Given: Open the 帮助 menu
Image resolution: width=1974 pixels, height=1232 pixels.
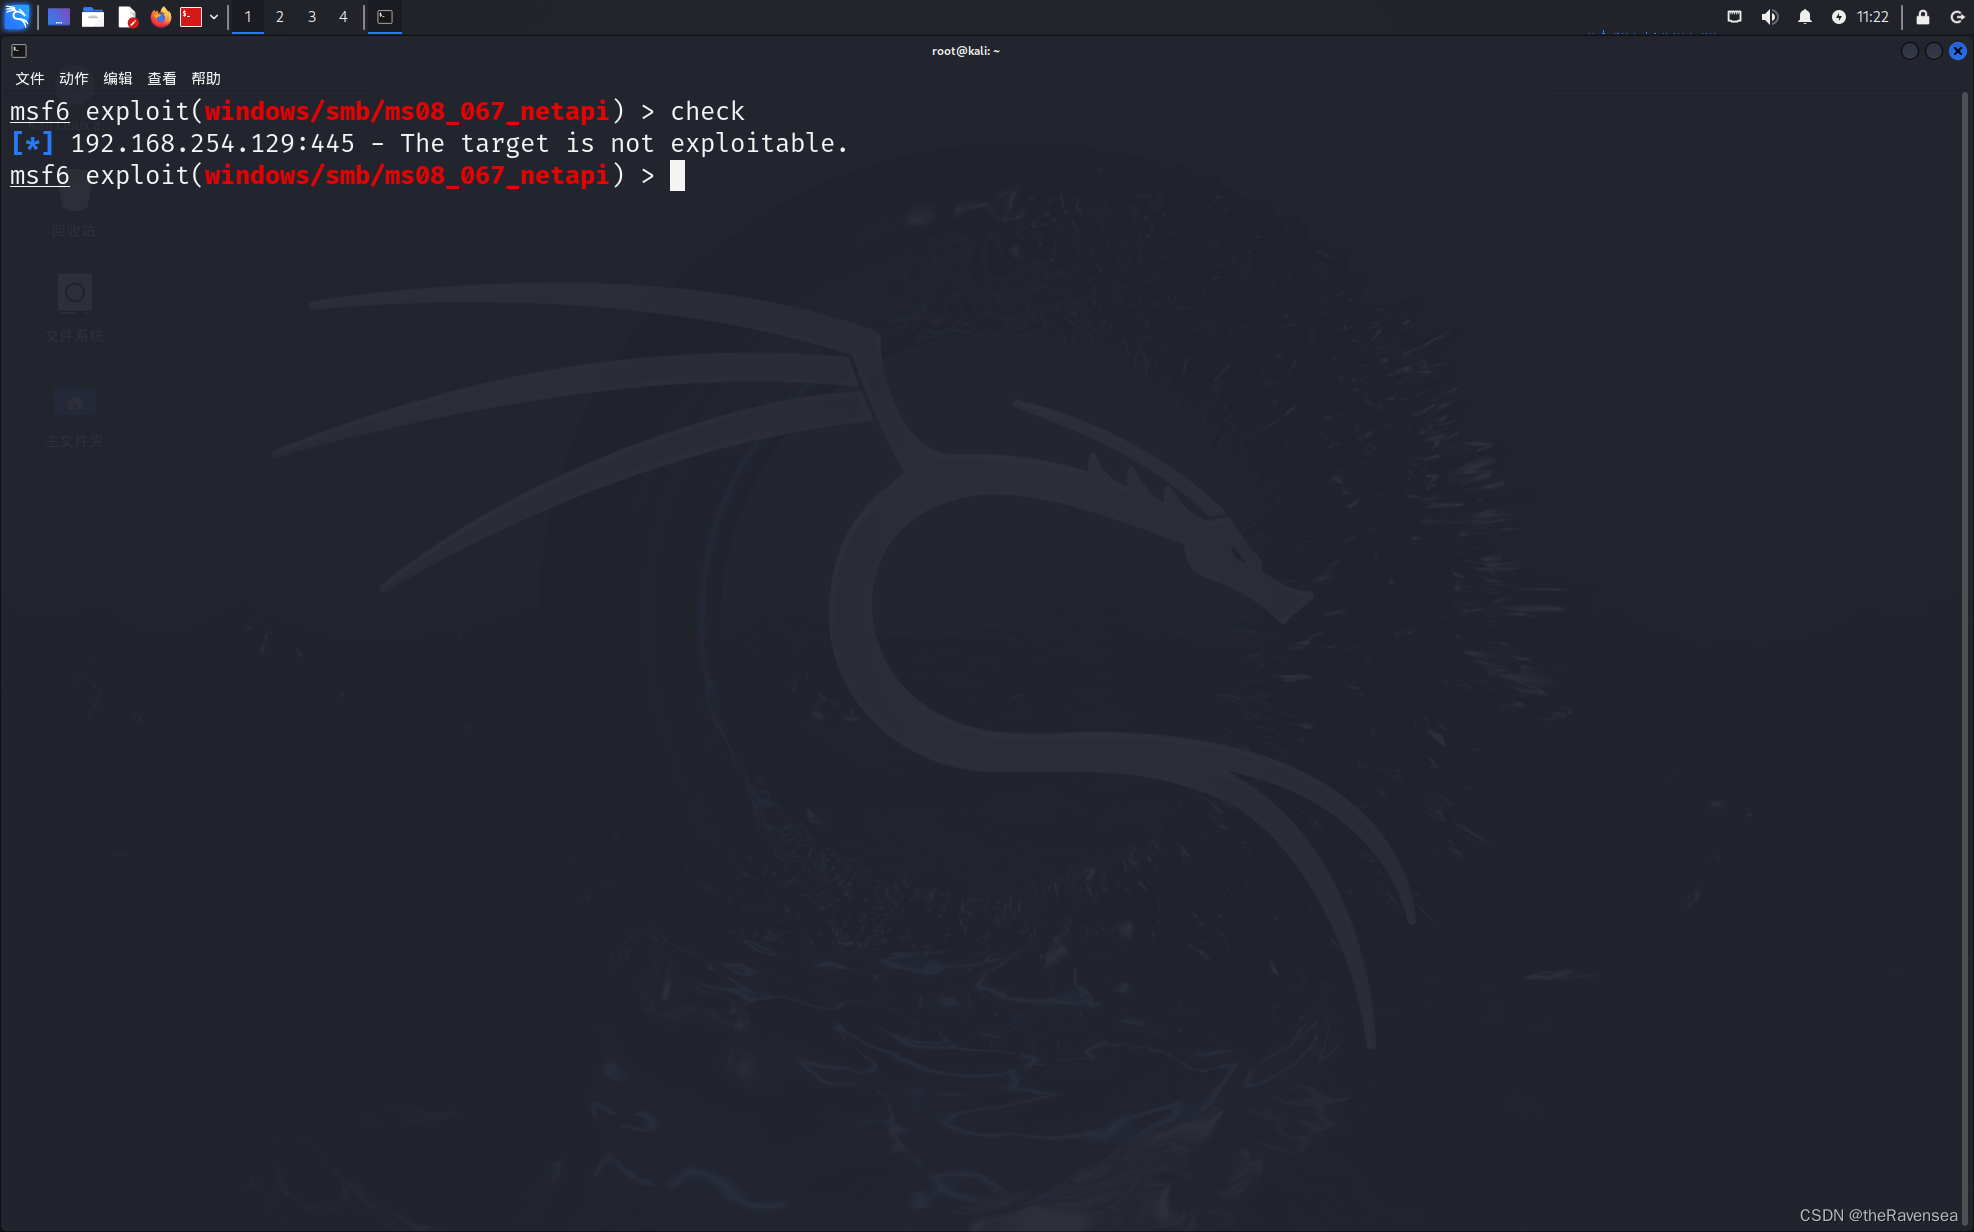Looking at the screenshot, I should point(206,79).
